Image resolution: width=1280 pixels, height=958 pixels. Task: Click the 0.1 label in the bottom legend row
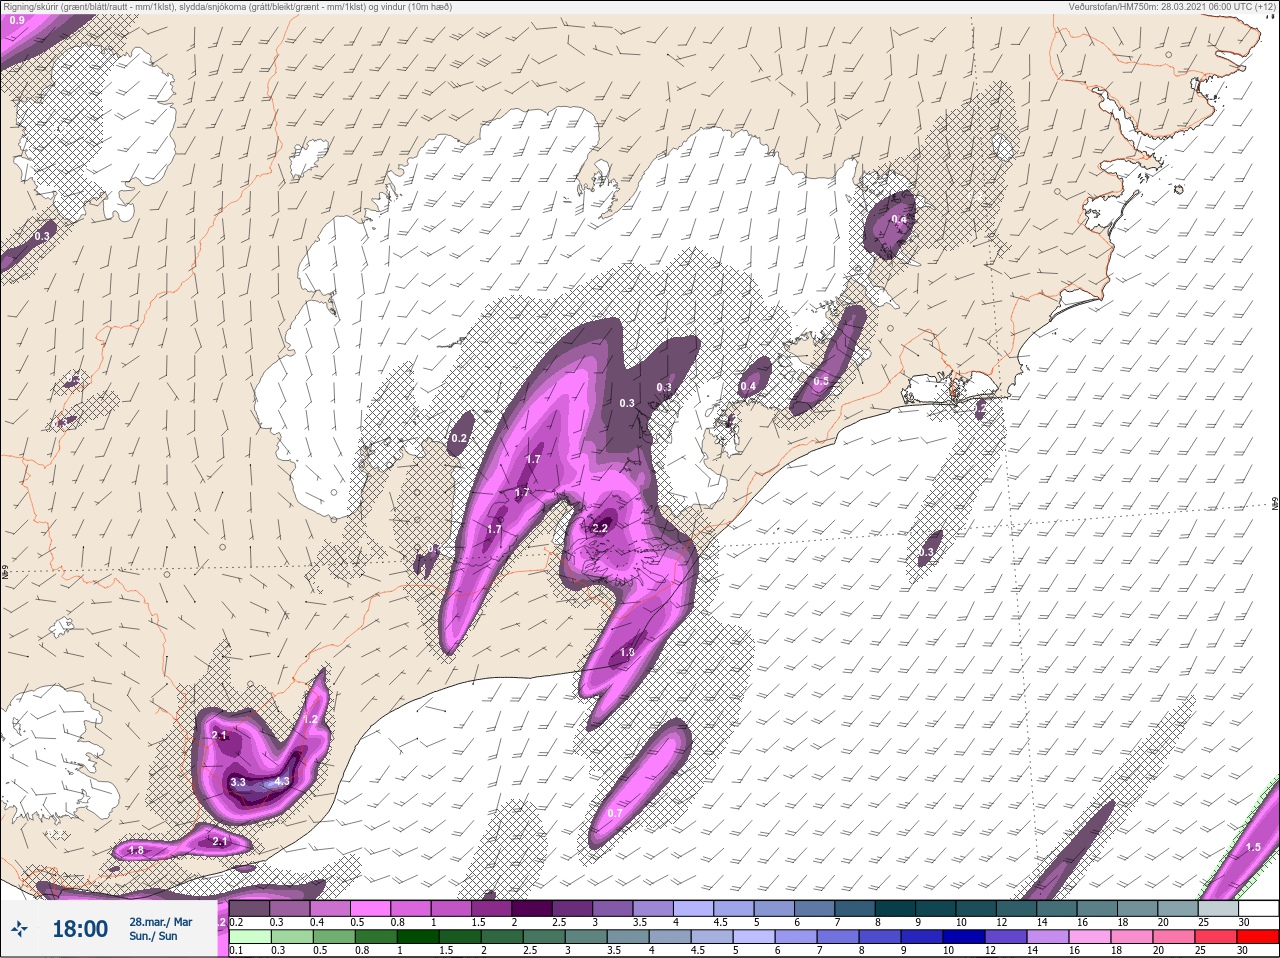tap(235, 951)
